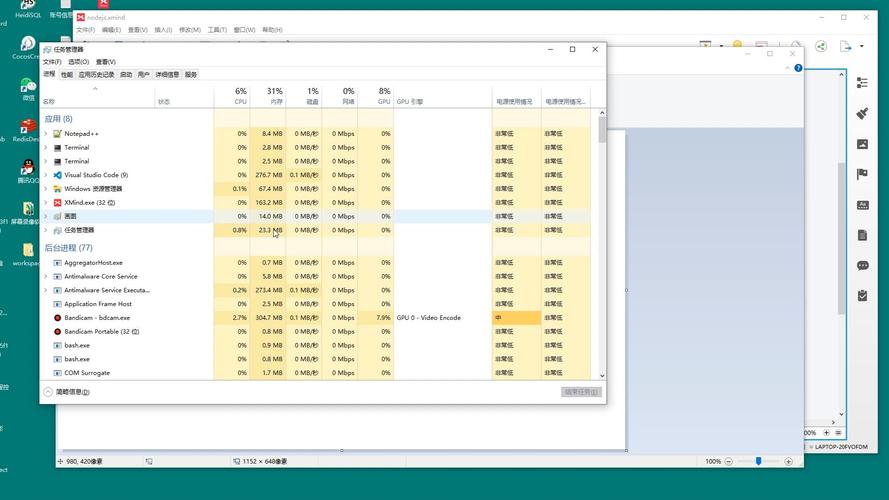Click the Bandicam - bdcam.exe red icon
The width and height of the screenshot is (889, 500).
pyautogui.click(x=57, y=318)
